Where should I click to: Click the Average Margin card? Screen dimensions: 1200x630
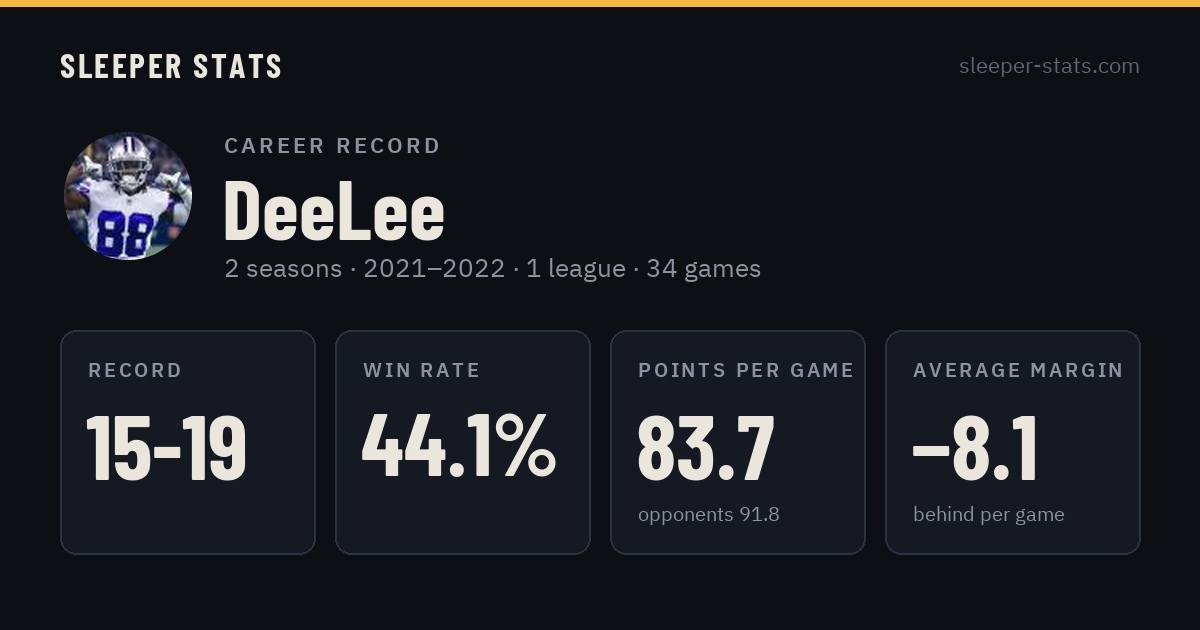(x=1013, y=442)
